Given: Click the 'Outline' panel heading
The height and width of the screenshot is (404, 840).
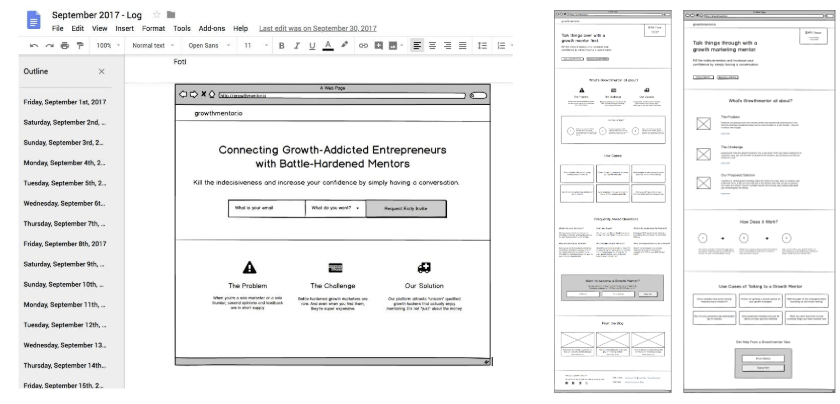Looking at the screenshot, I should (x=35, y=71).
